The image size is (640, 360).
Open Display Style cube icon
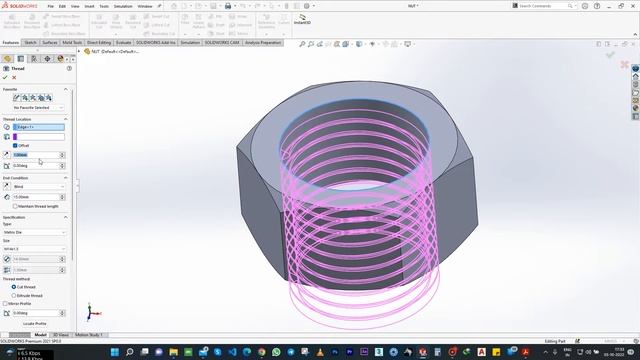[x=359, y=44]
